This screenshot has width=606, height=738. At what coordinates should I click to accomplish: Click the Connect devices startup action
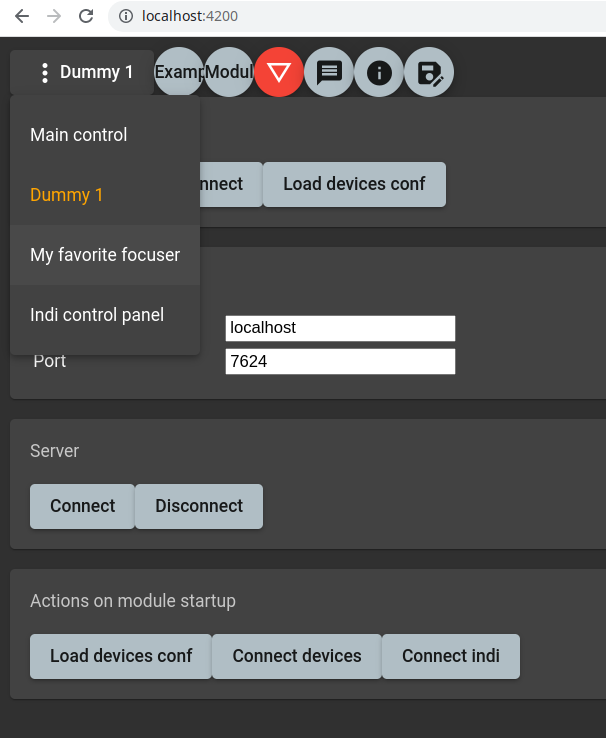297,656
